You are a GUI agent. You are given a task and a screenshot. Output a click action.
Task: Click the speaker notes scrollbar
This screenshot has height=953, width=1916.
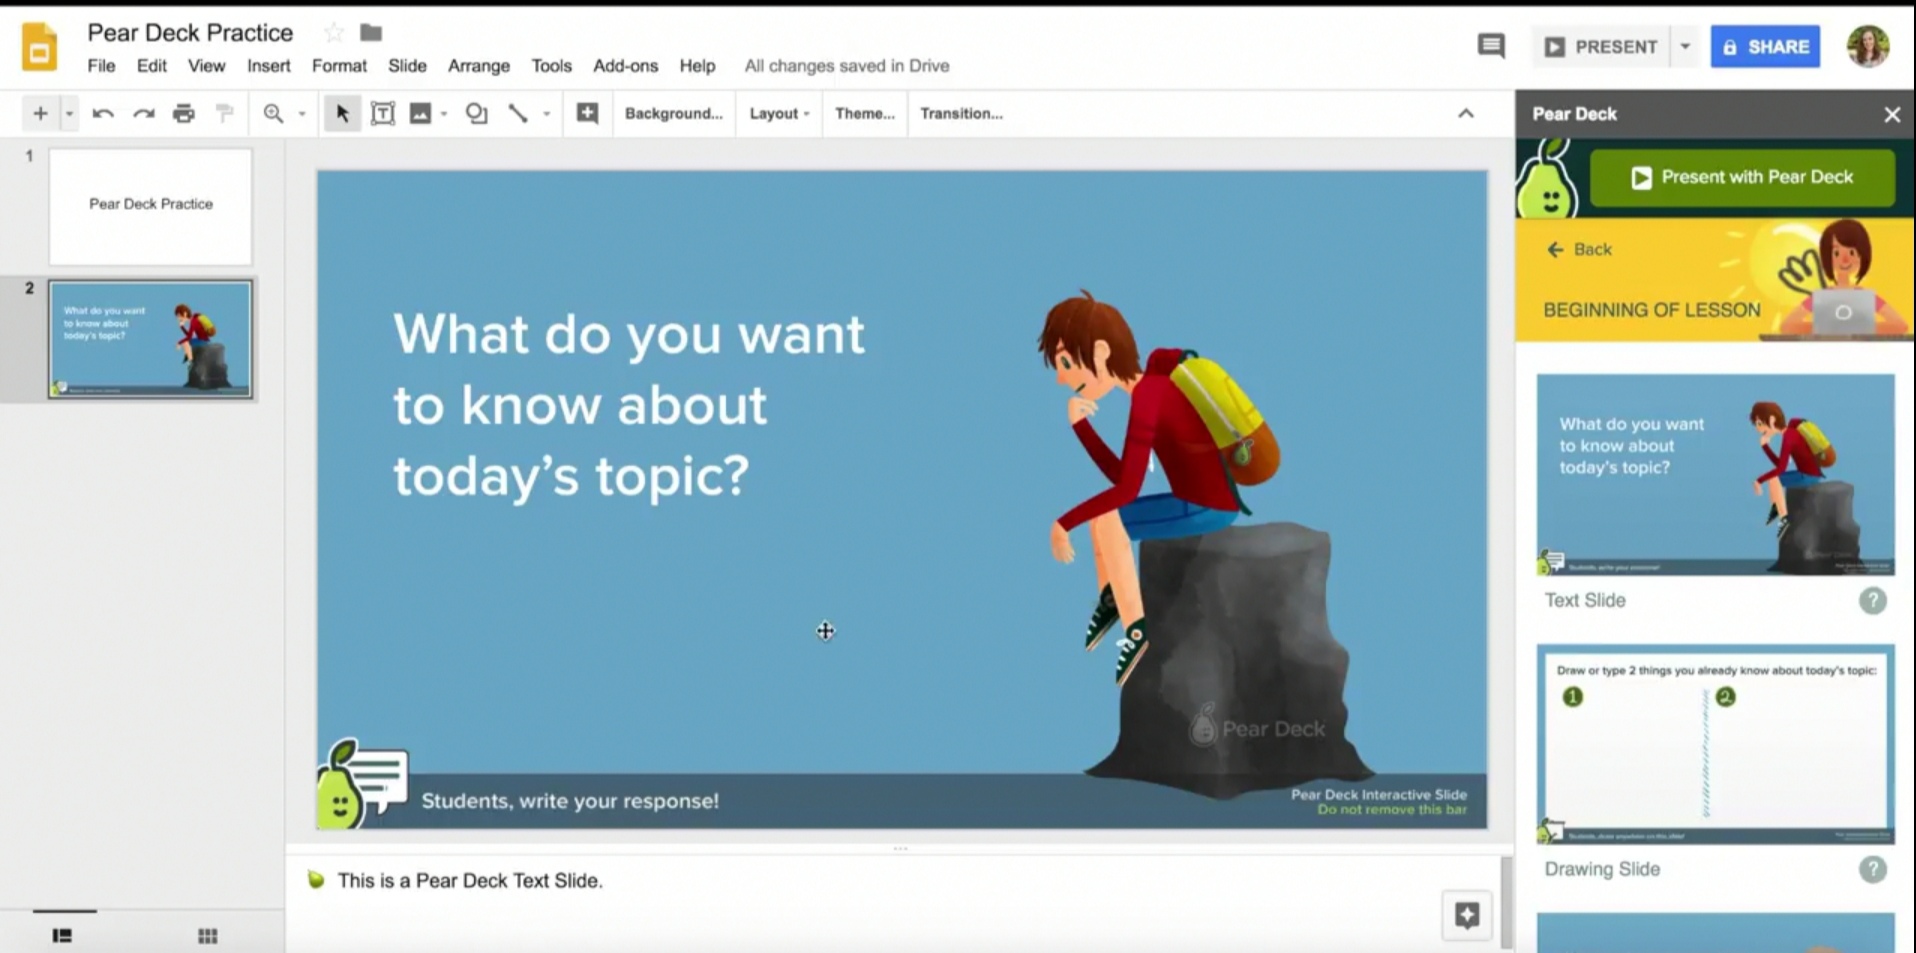[x=1507, y=902]
